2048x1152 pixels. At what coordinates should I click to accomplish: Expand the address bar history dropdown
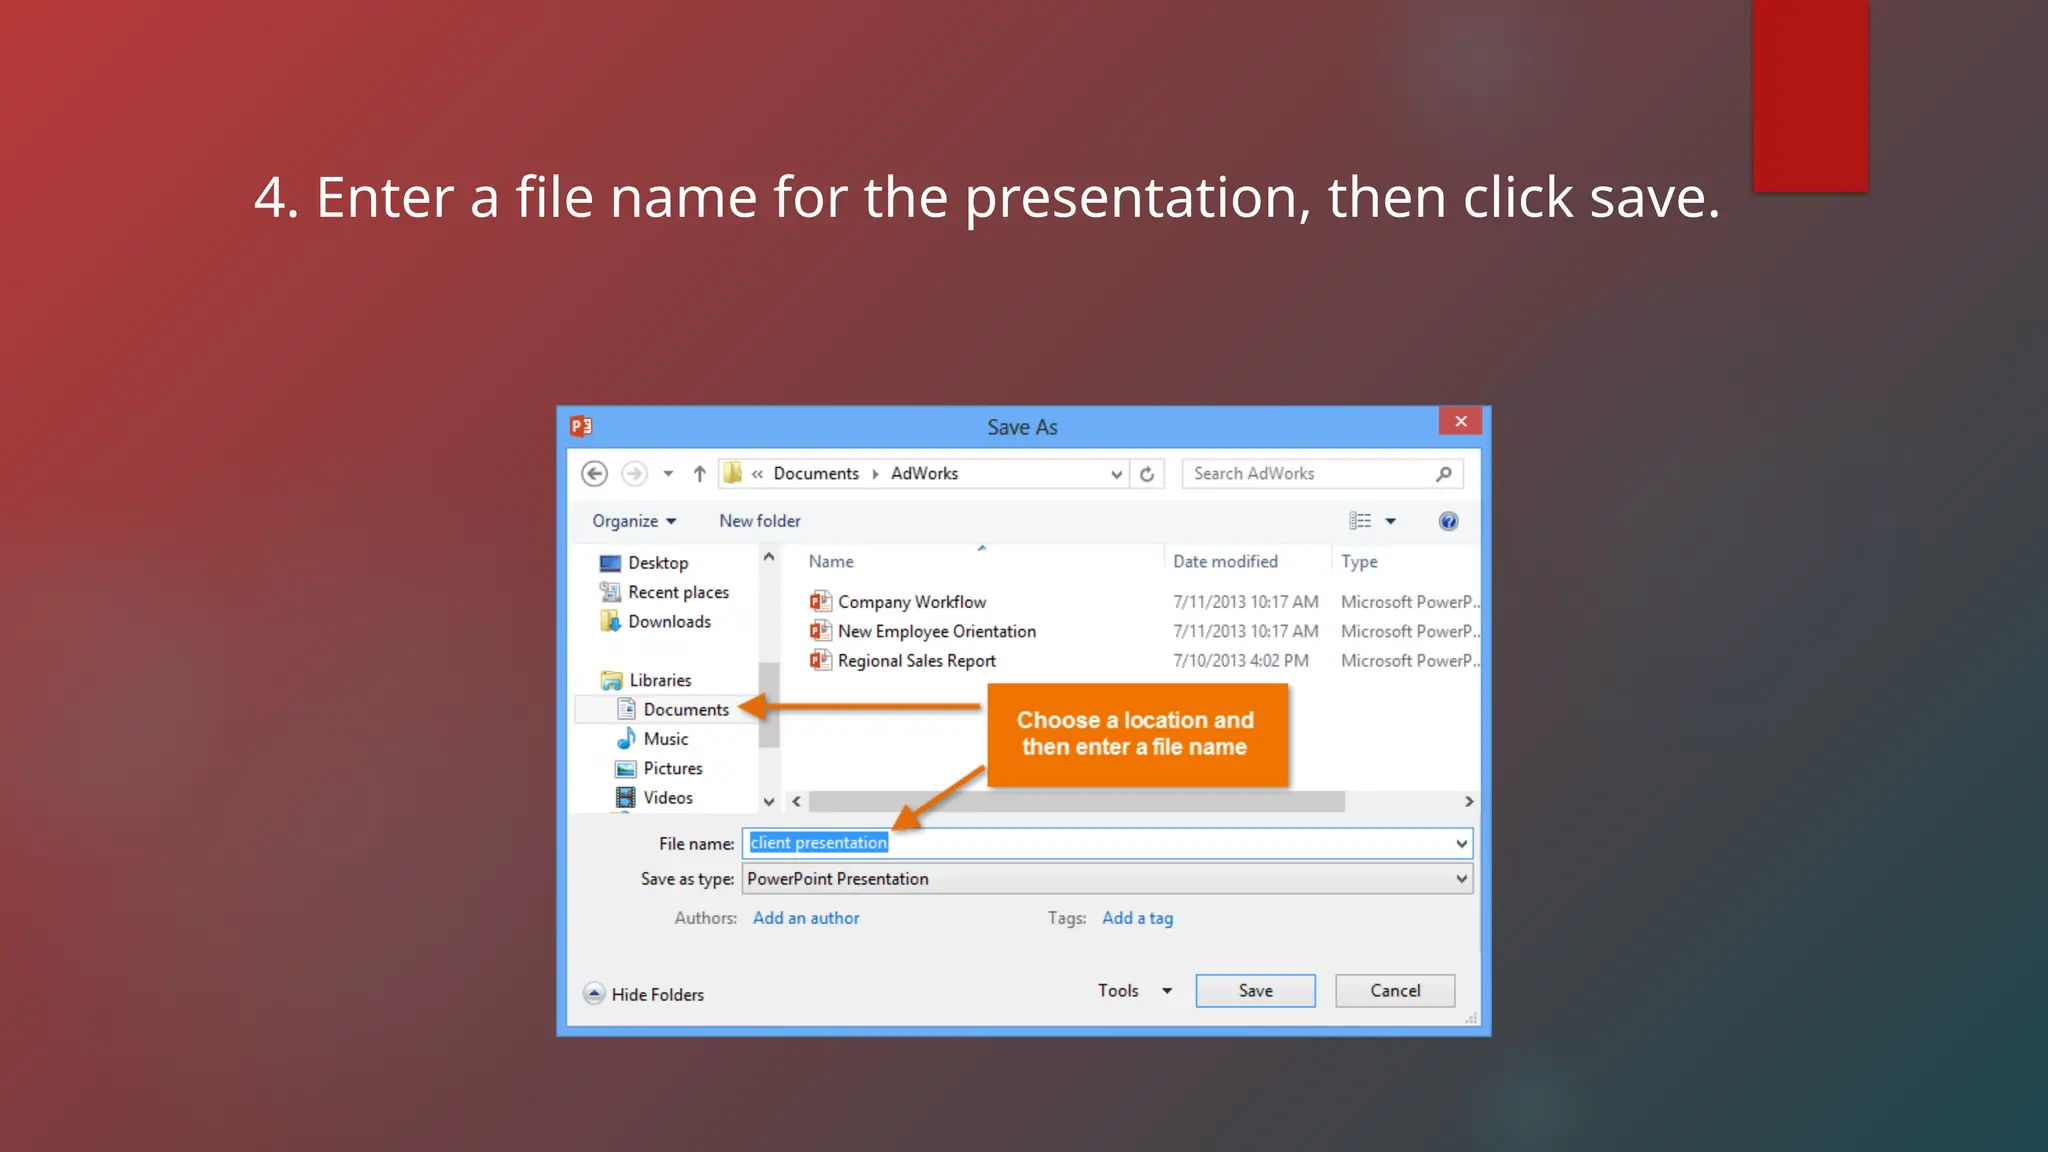point(1117,474)
